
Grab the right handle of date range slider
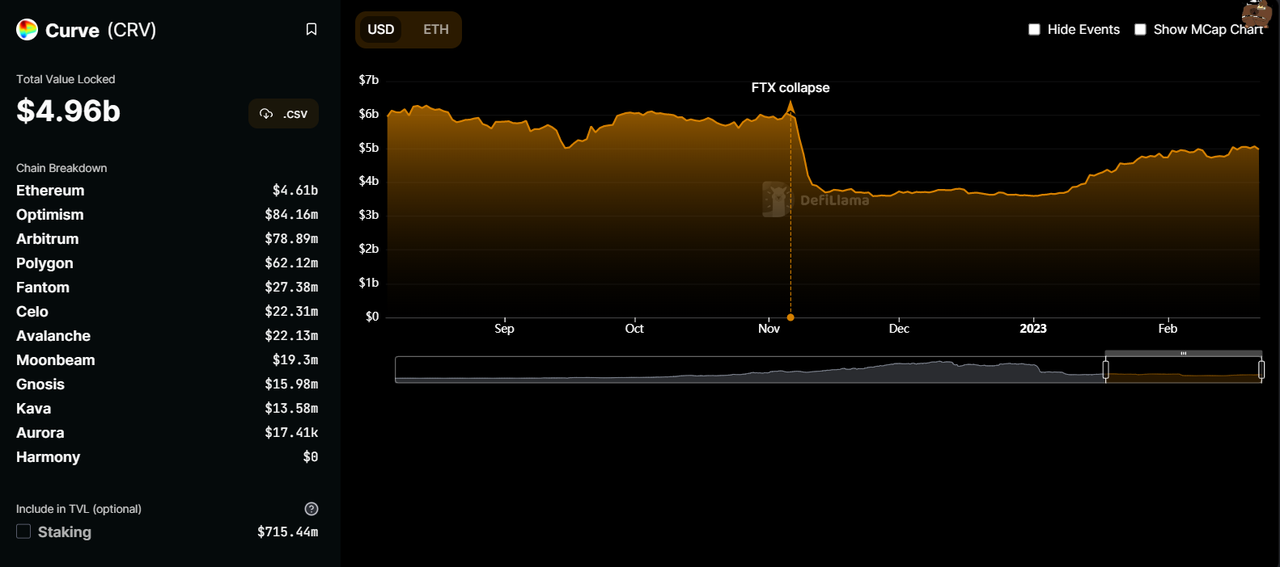(x=1261, y=370)
